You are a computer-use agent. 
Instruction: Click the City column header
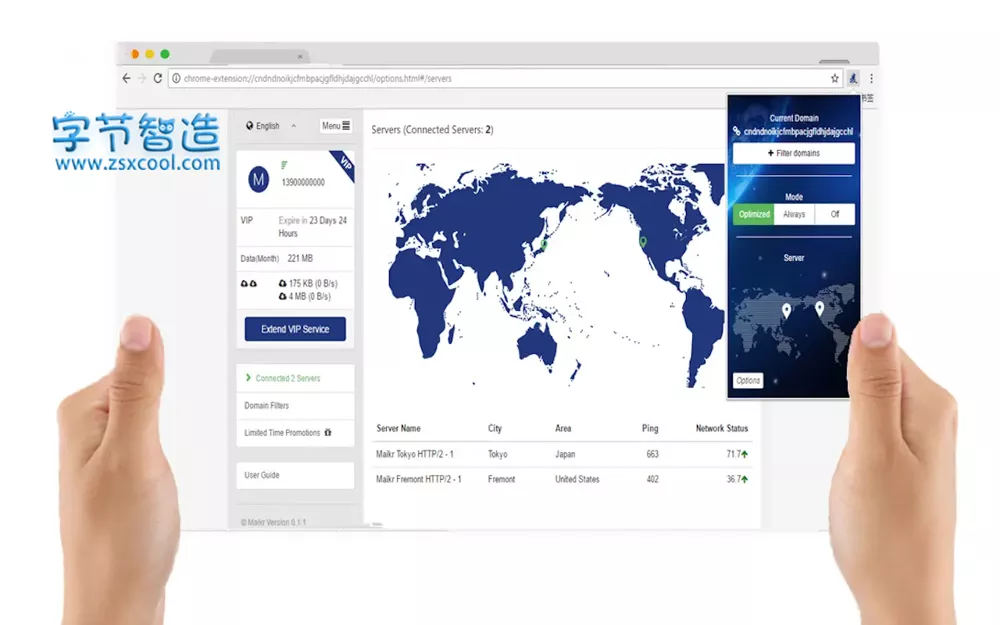click(x=495, y=429)
